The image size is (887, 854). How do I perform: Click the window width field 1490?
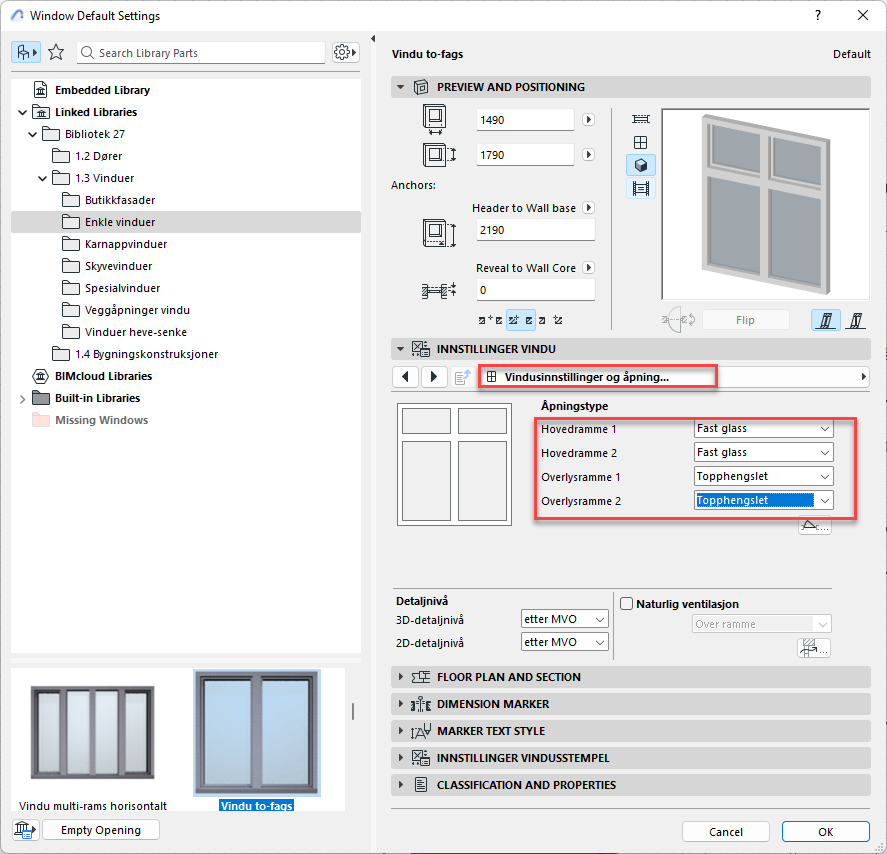[x=524, y=120]
